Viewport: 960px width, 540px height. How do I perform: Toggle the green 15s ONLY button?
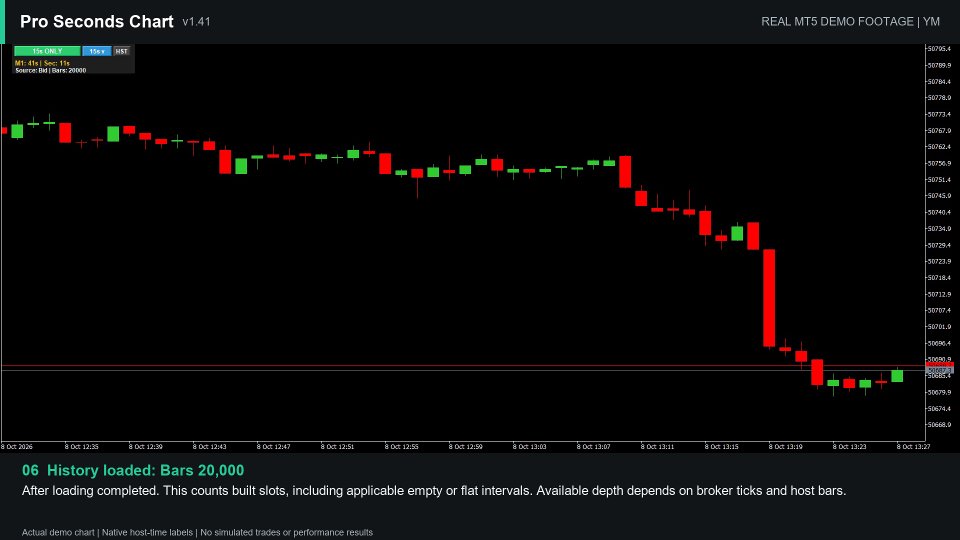(x=47, y=51)
